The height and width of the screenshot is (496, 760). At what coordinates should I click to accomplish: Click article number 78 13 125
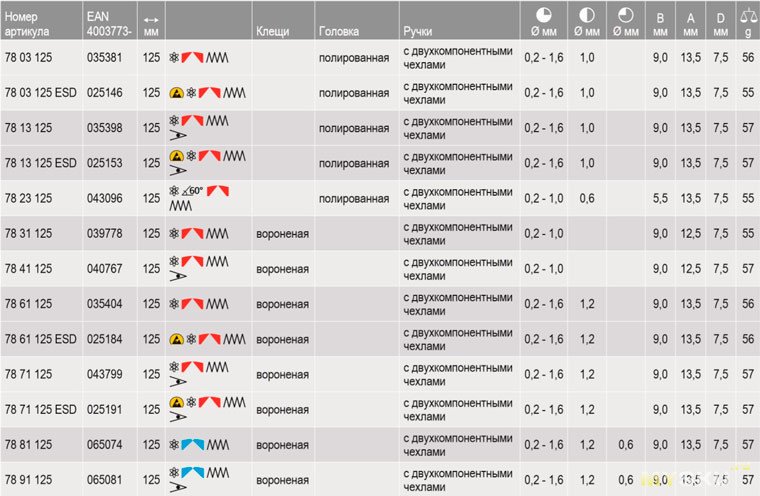(x=28, y=128)
